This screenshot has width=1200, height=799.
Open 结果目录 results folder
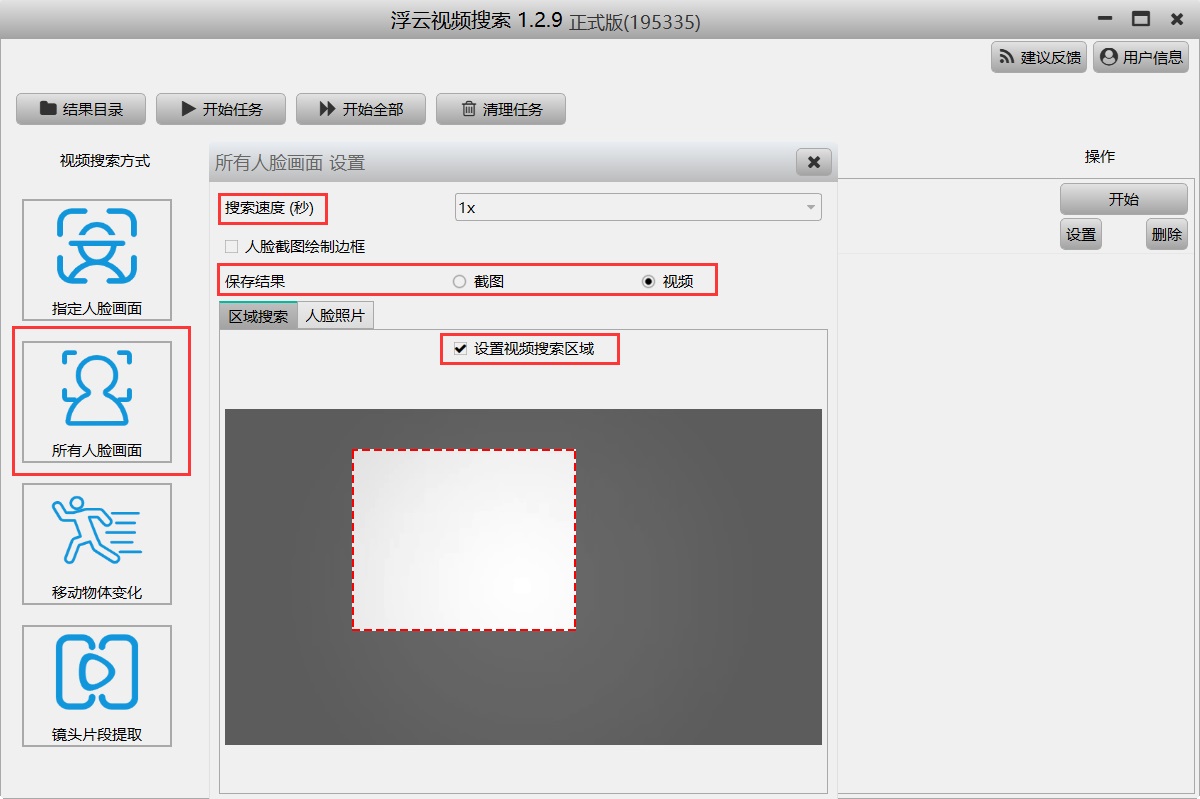(81, 109)
